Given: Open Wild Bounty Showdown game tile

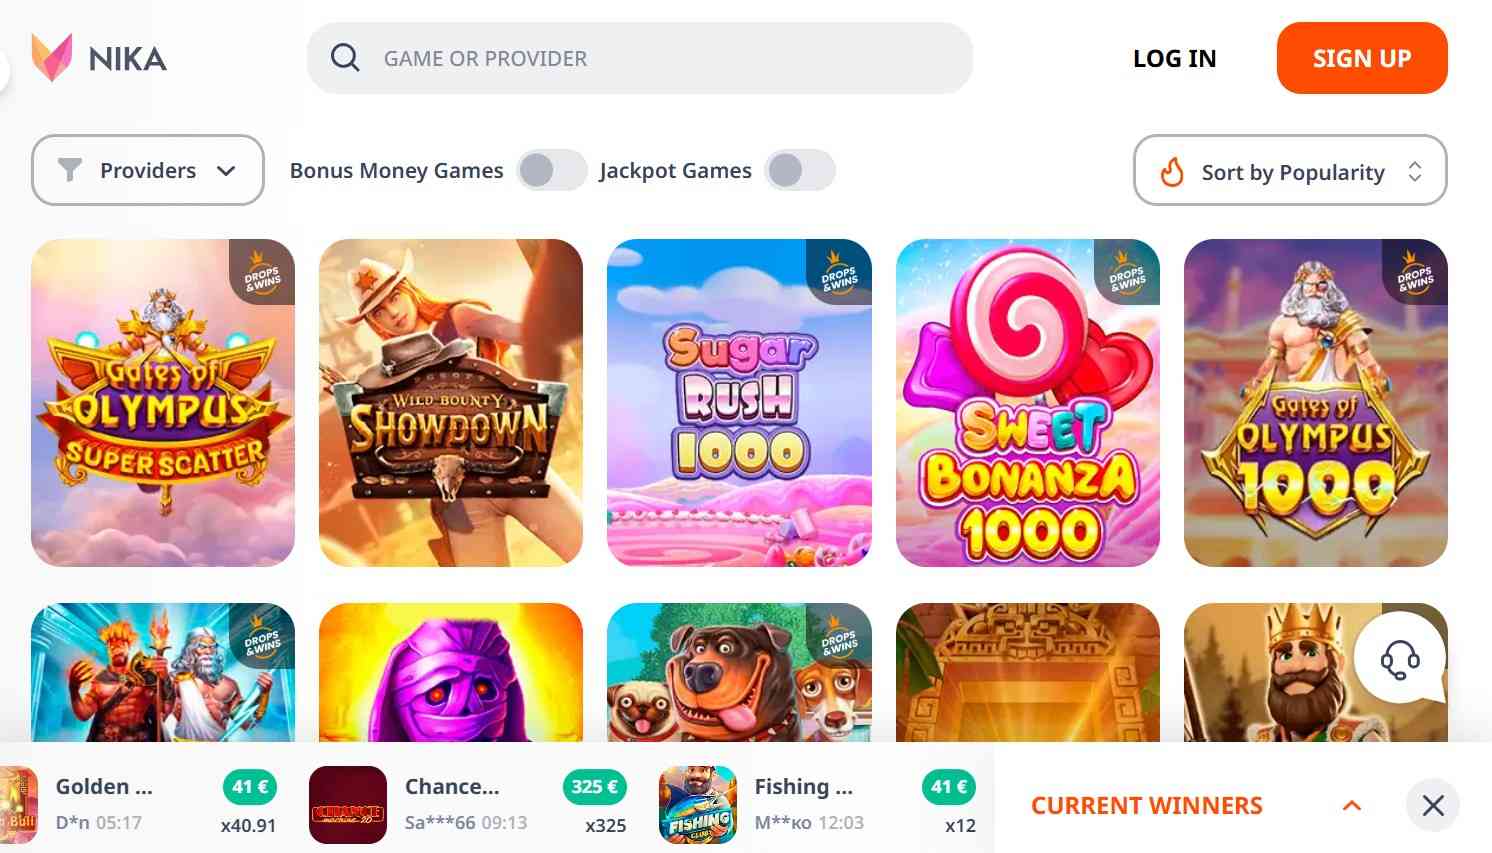Looking at the screenshot, I should [x=451, y=403].
